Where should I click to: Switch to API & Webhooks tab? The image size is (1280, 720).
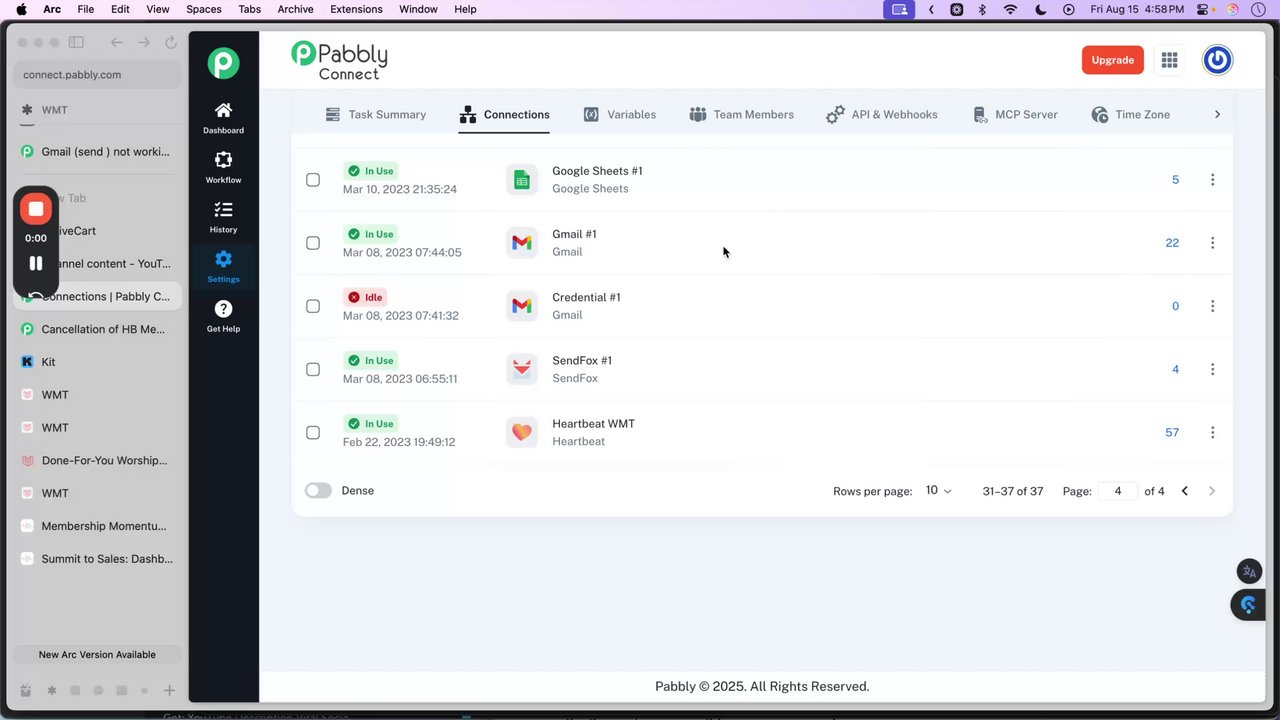[x=882, y=115]
